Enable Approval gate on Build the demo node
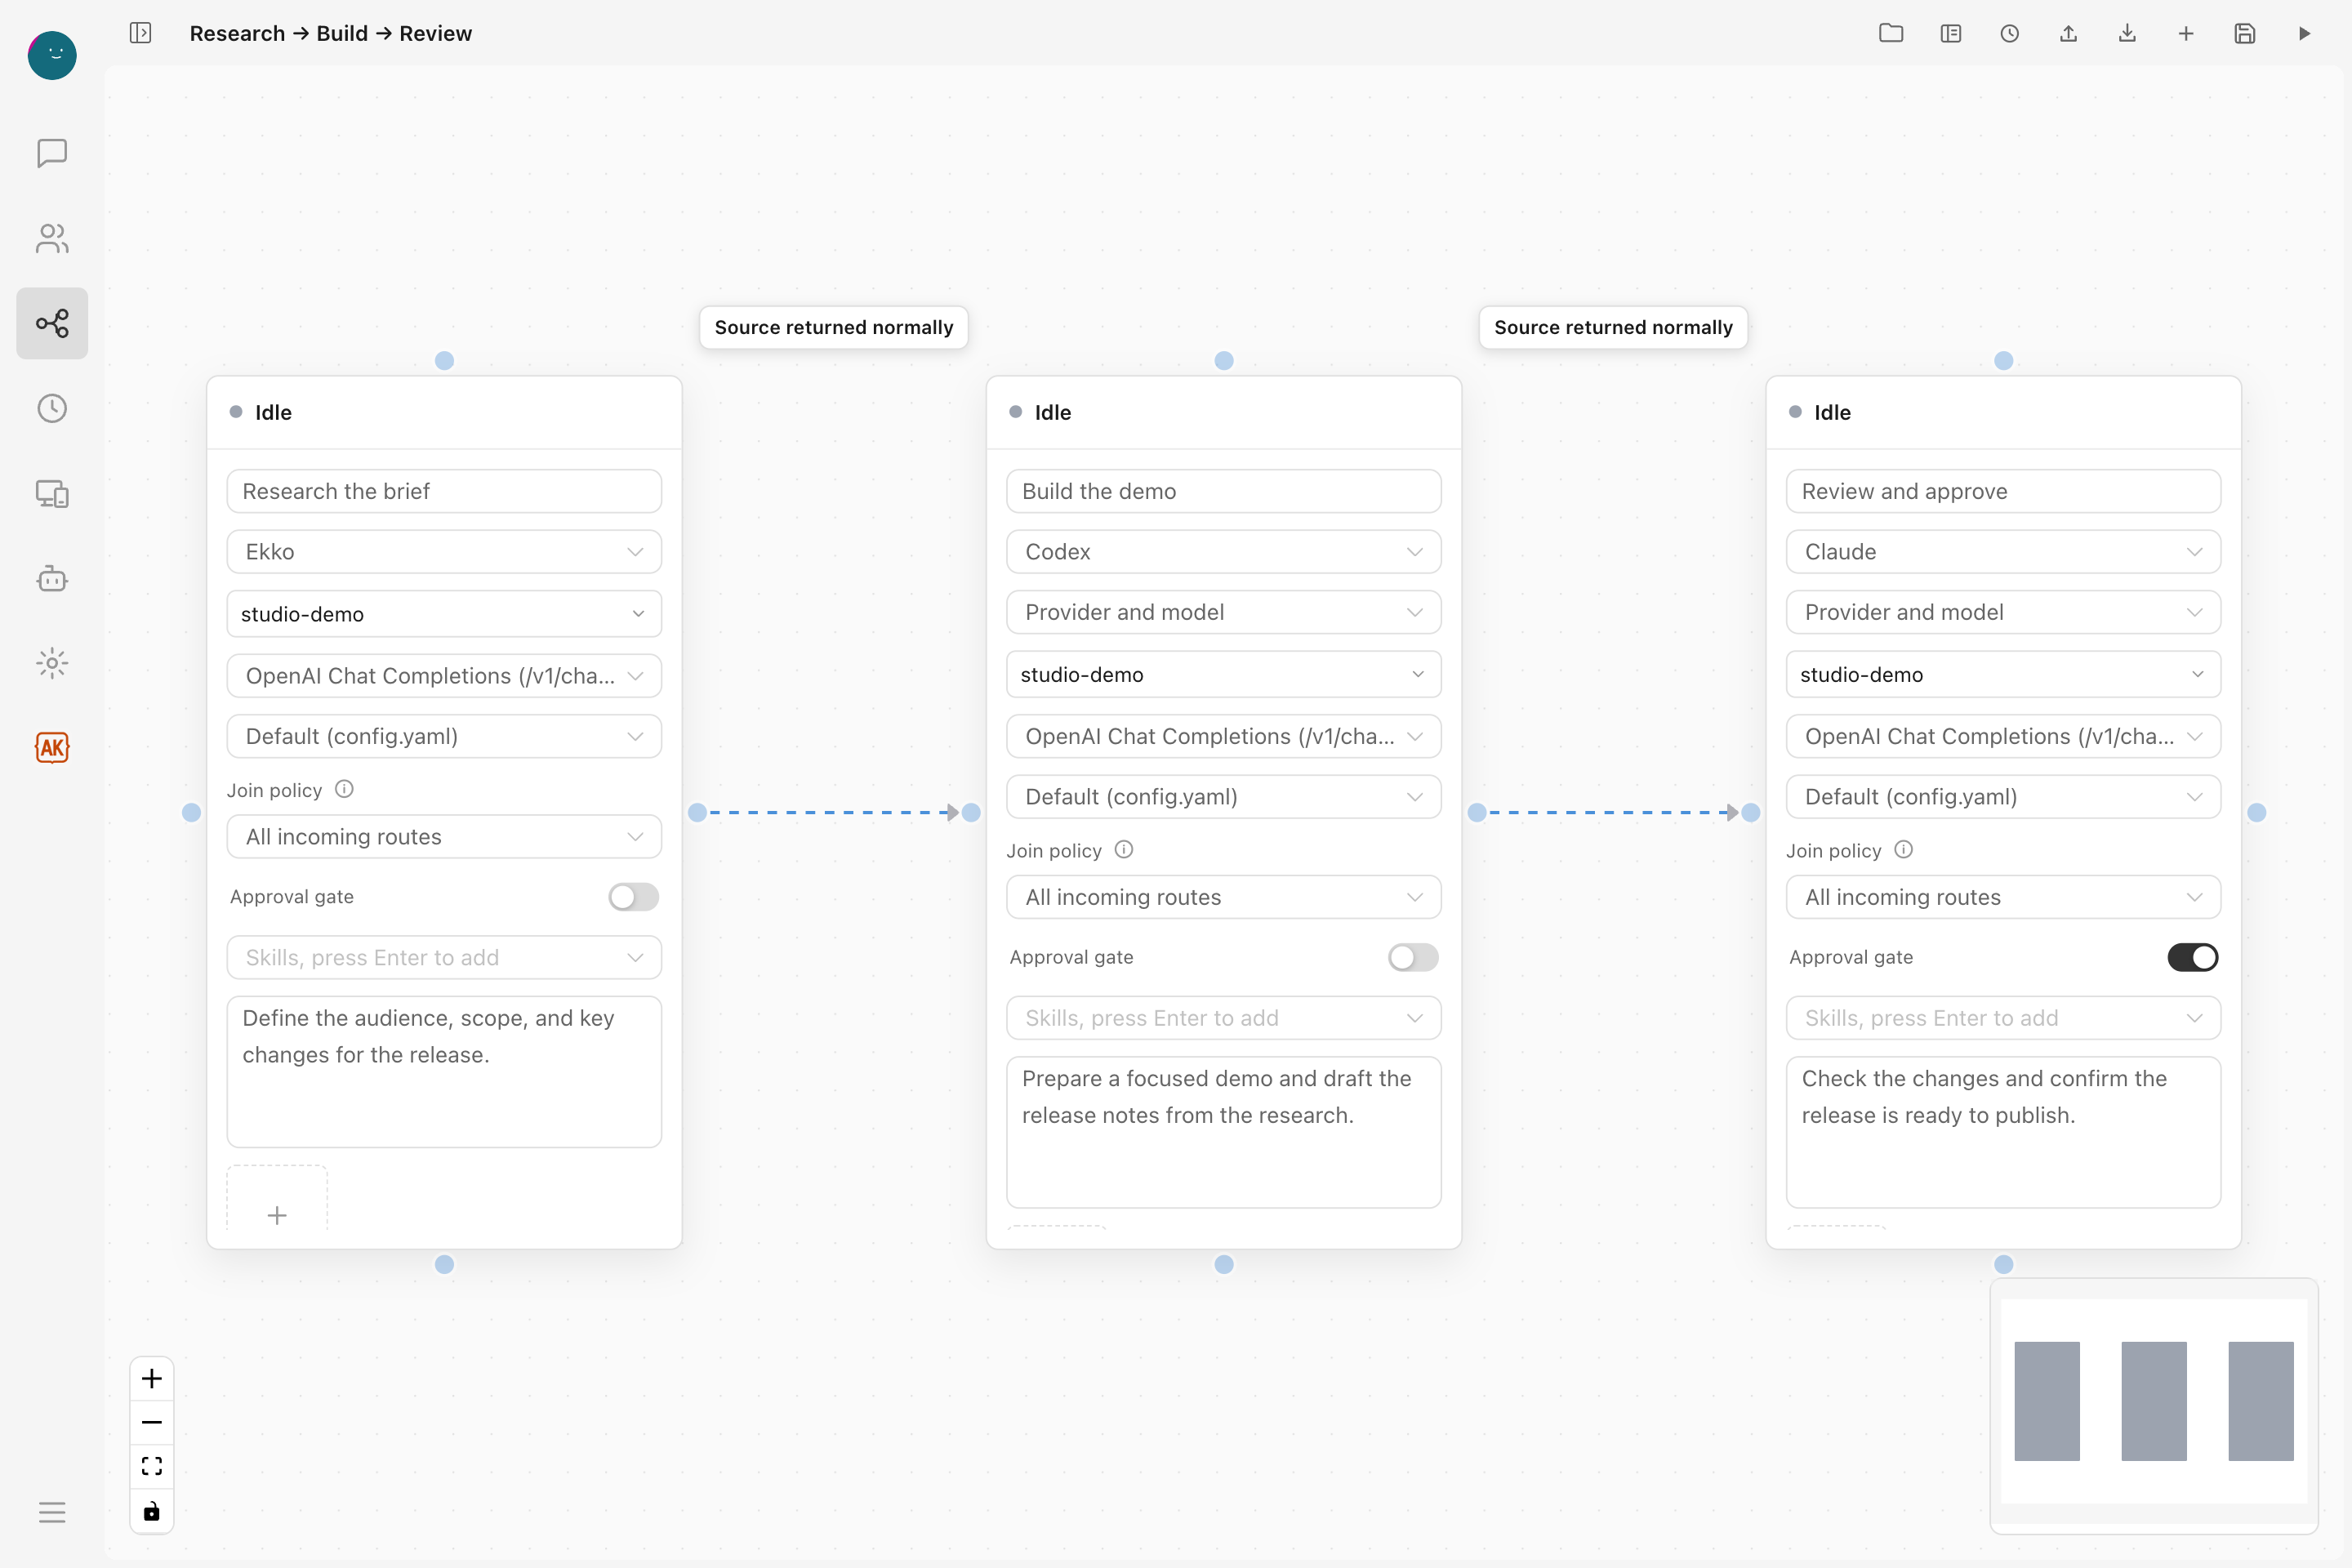The height and width of the screenshot is (1568, 2352). [x=1413, y=957]
